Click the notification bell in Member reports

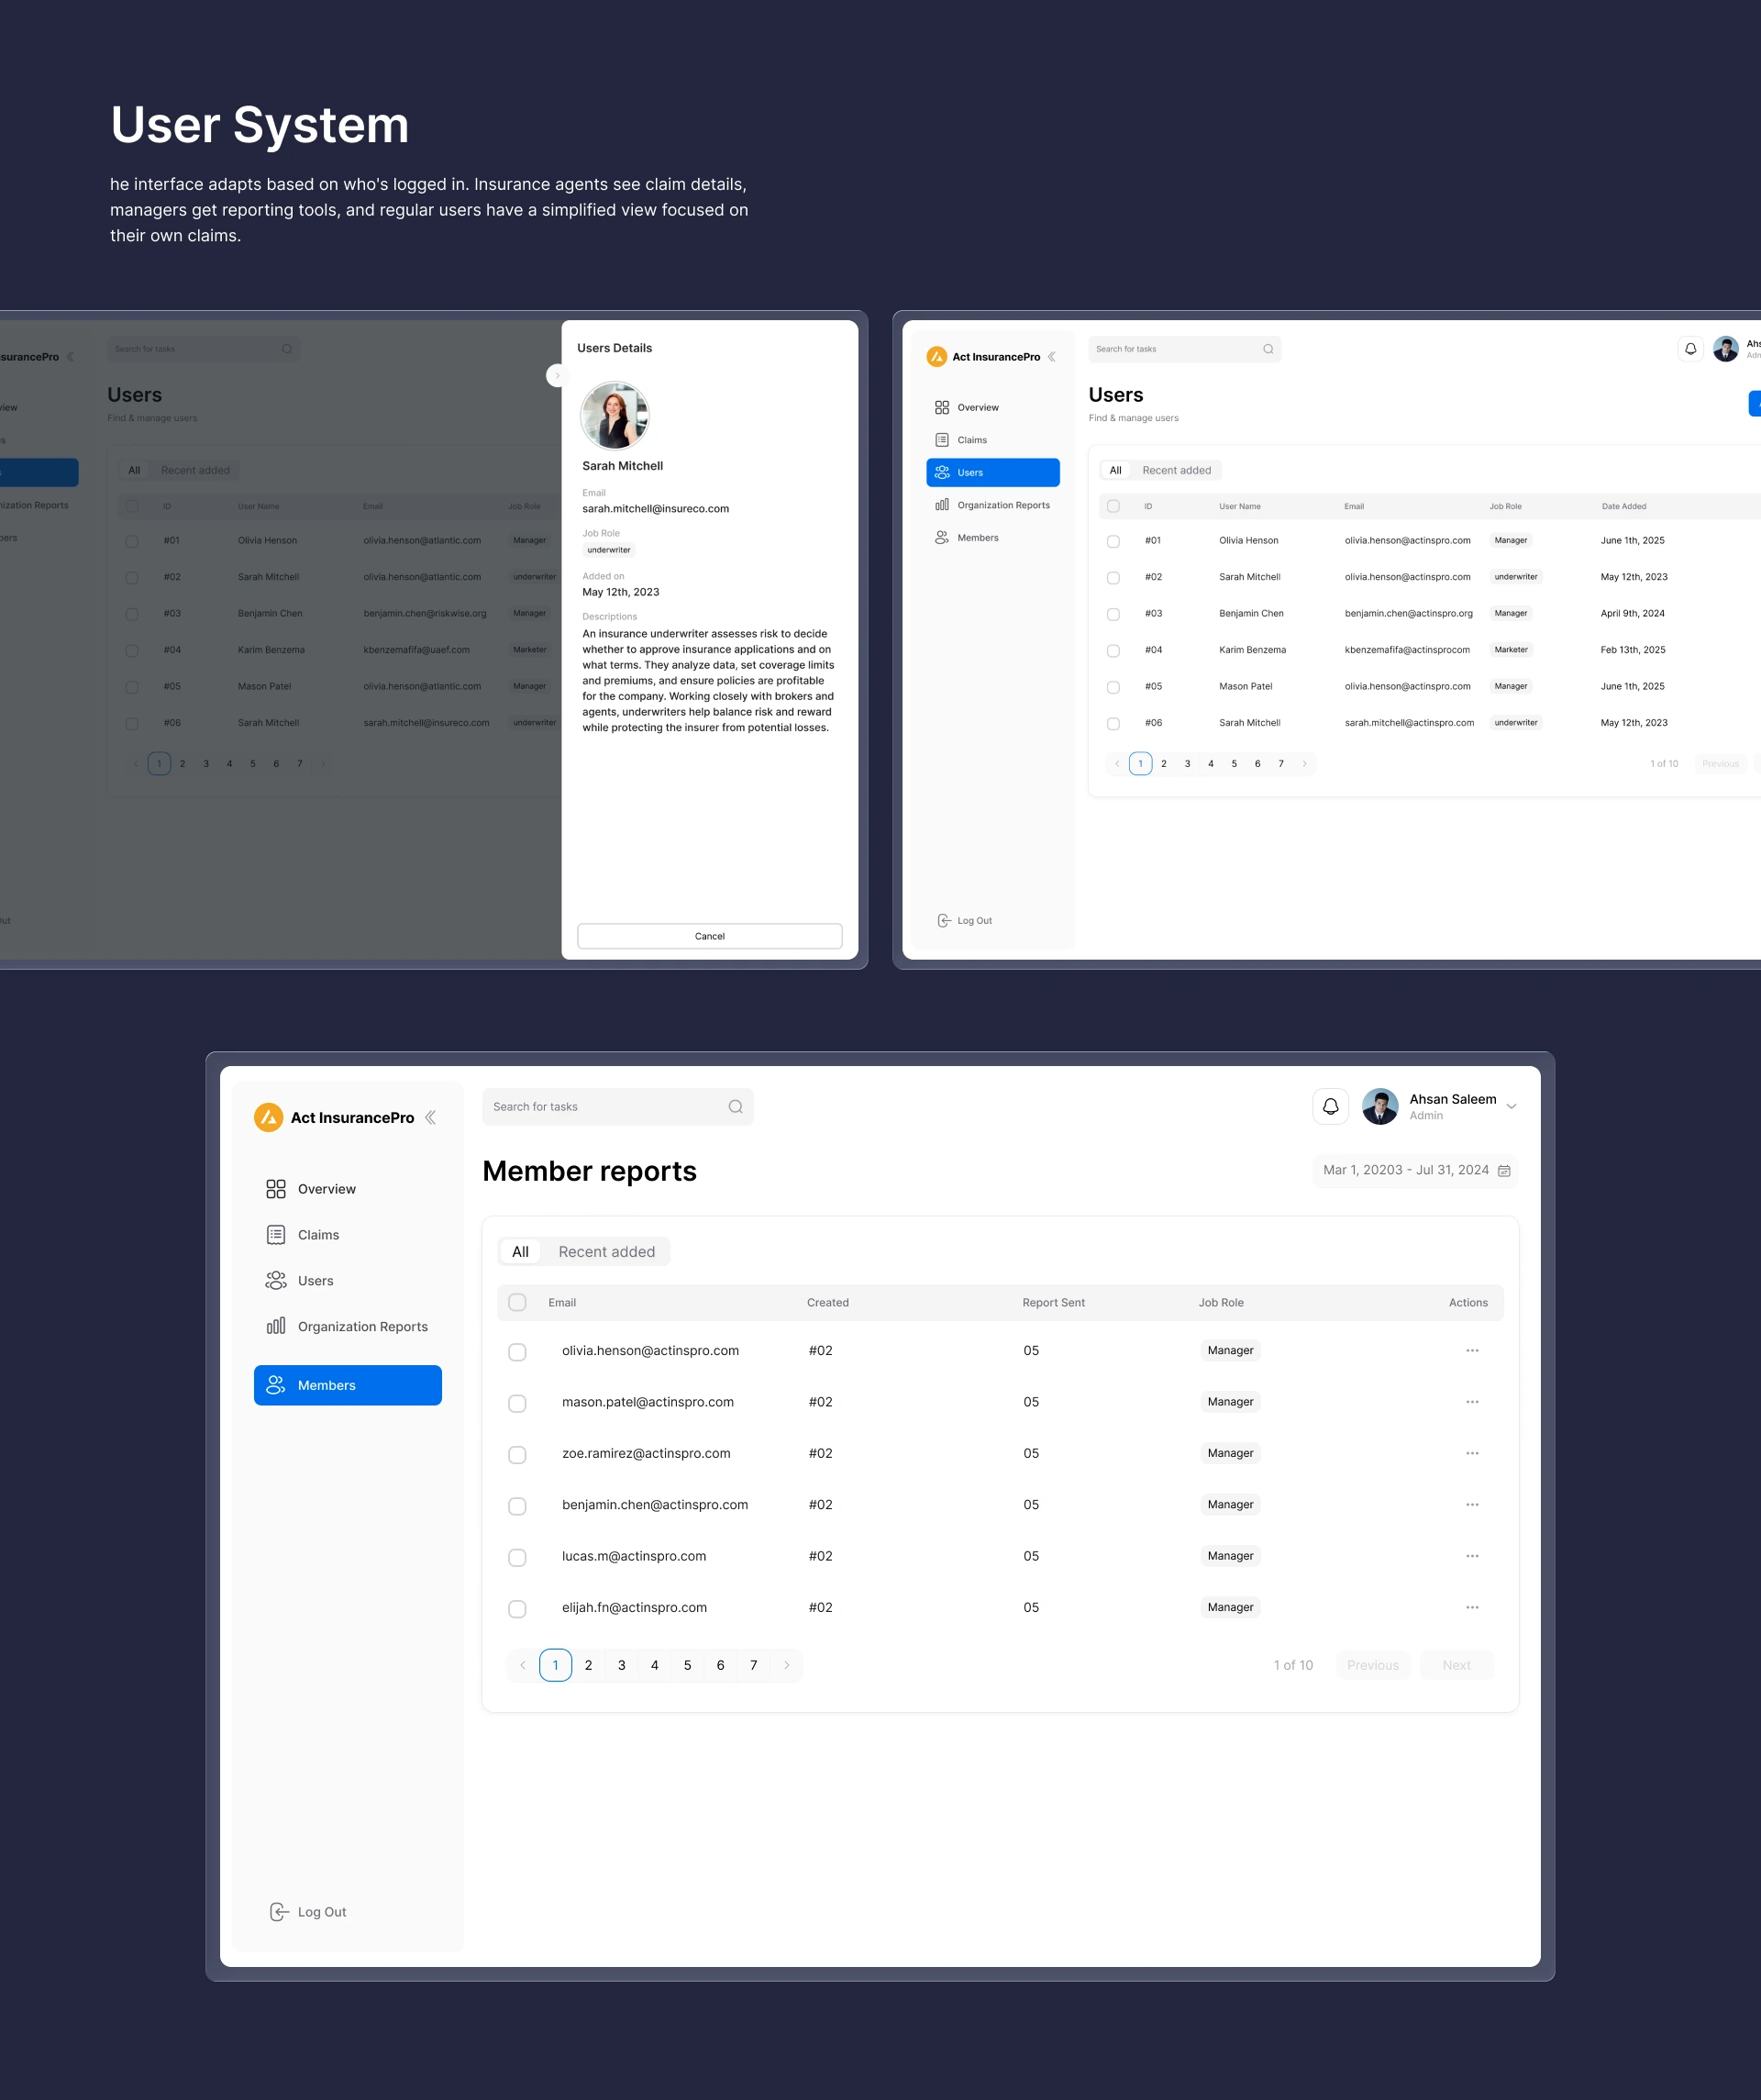coord(1330,1106)
